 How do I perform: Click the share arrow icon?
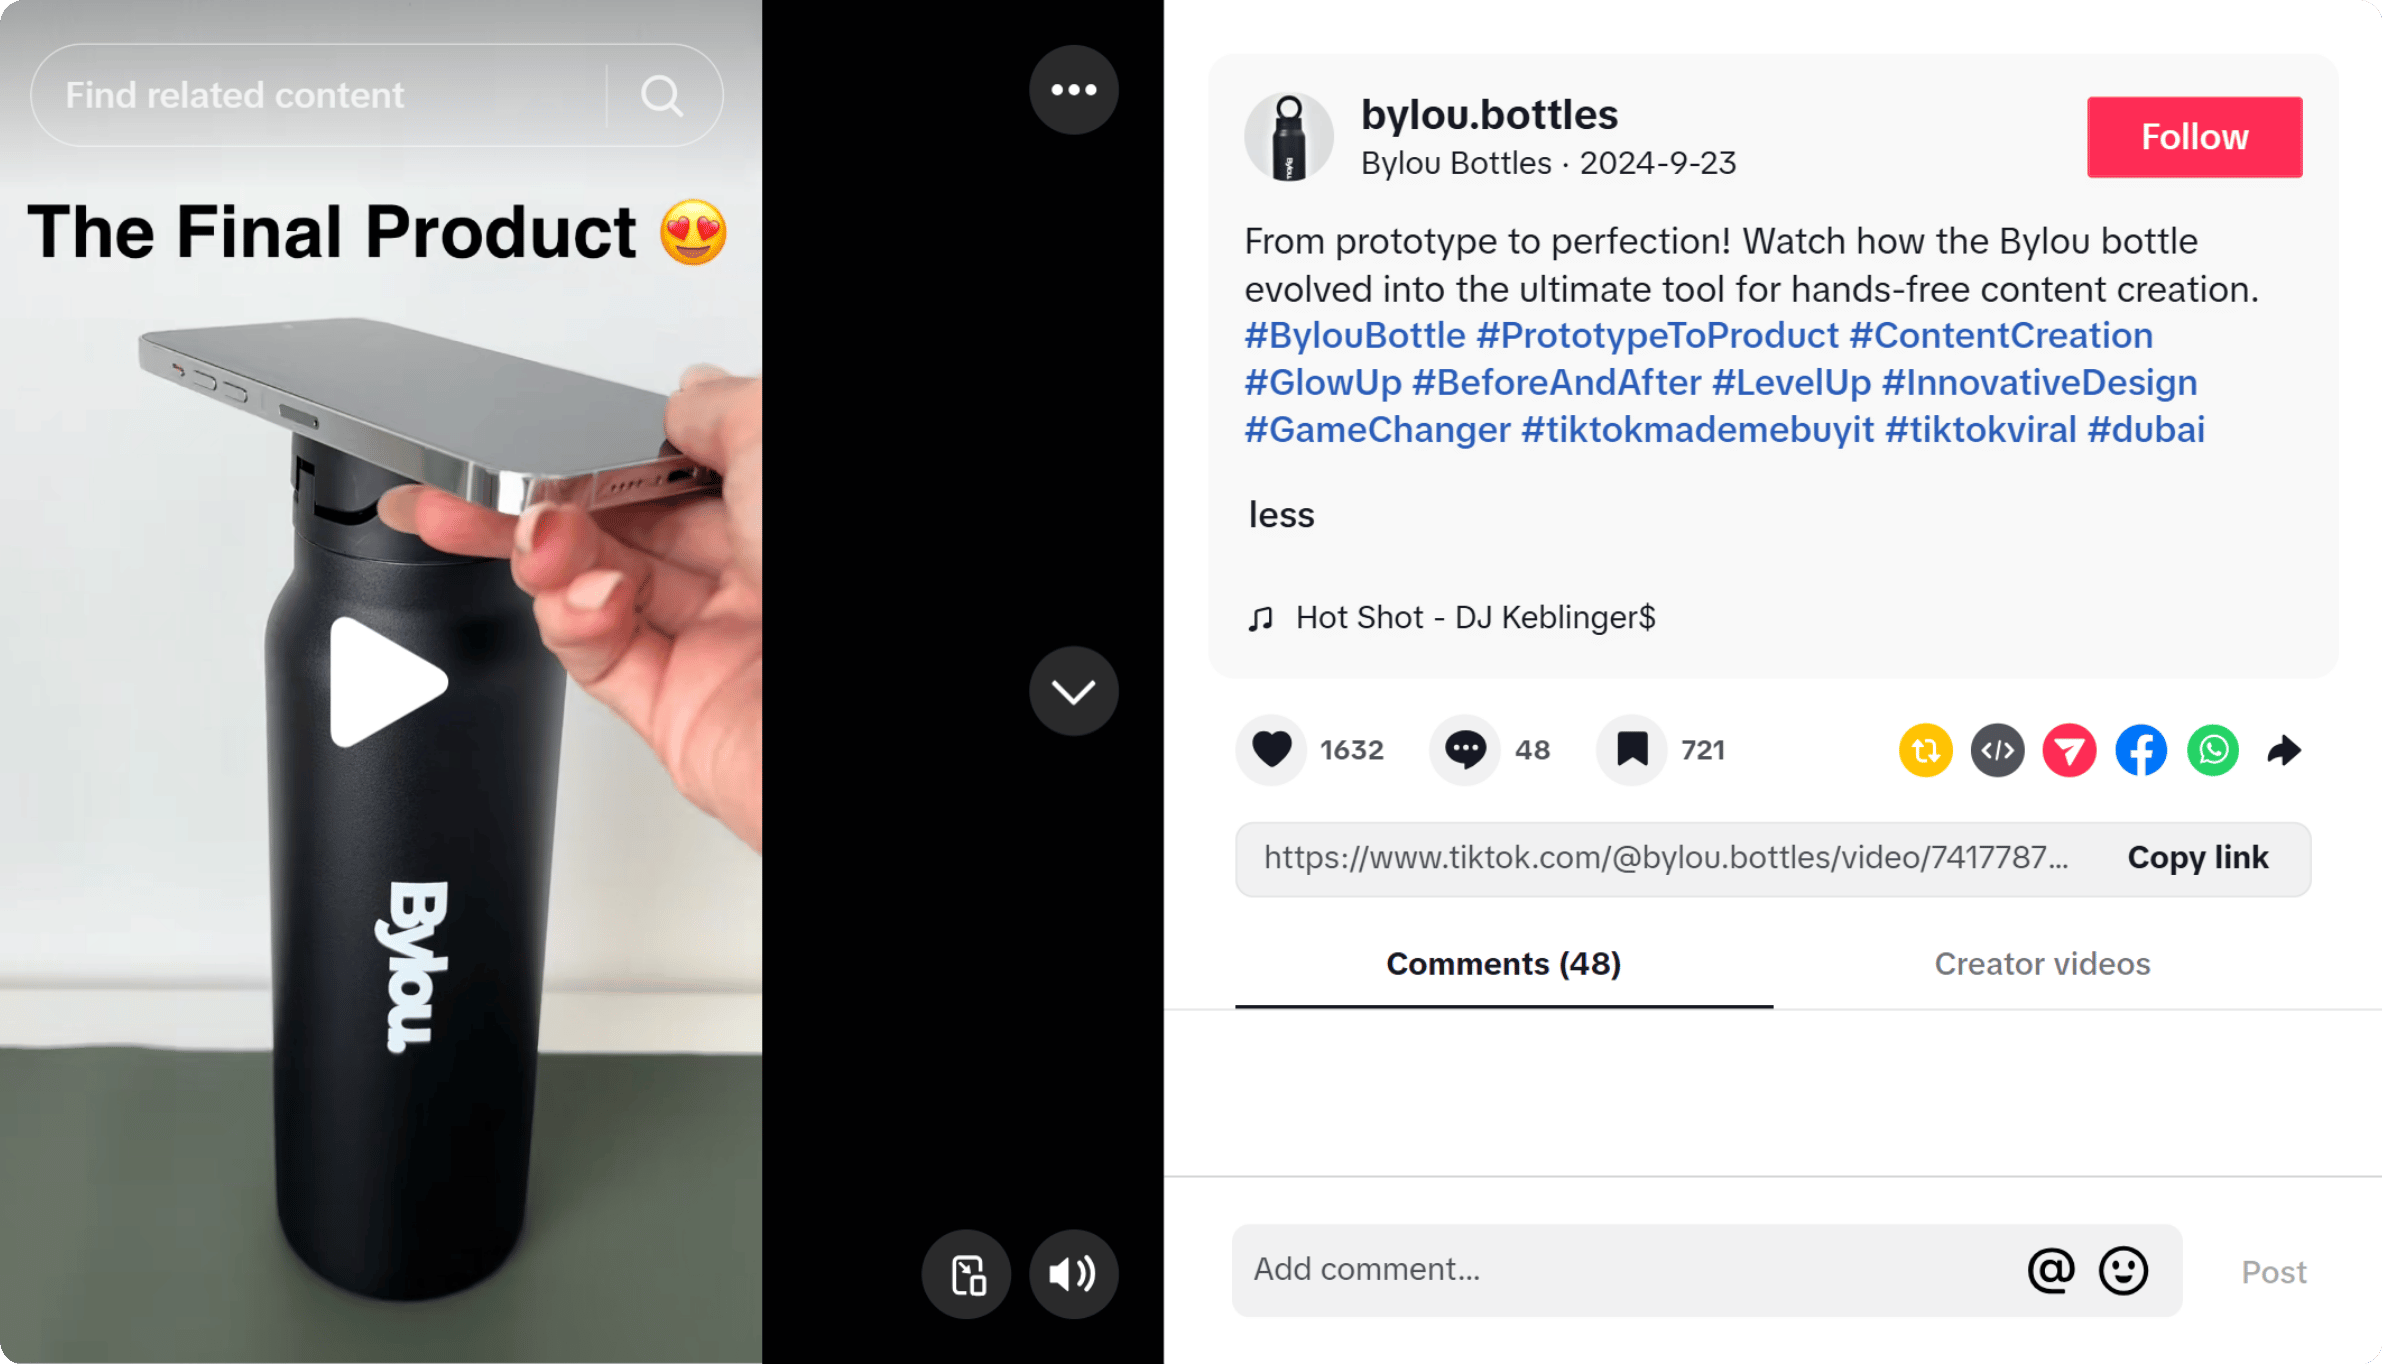click(x=2285, y=750)
